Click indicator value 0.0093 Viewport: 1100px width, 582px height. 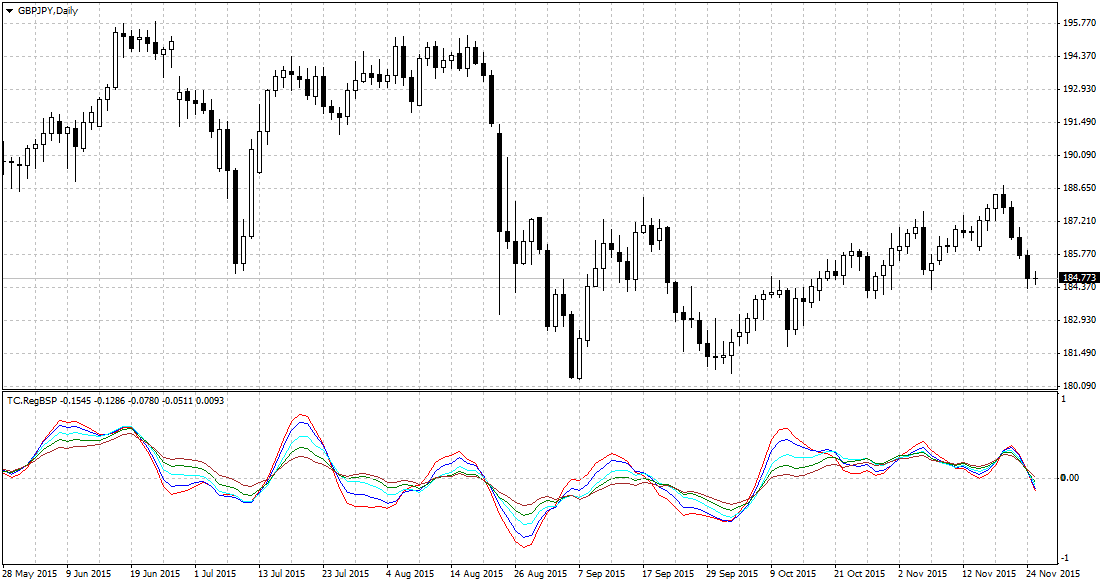point(210,400)
